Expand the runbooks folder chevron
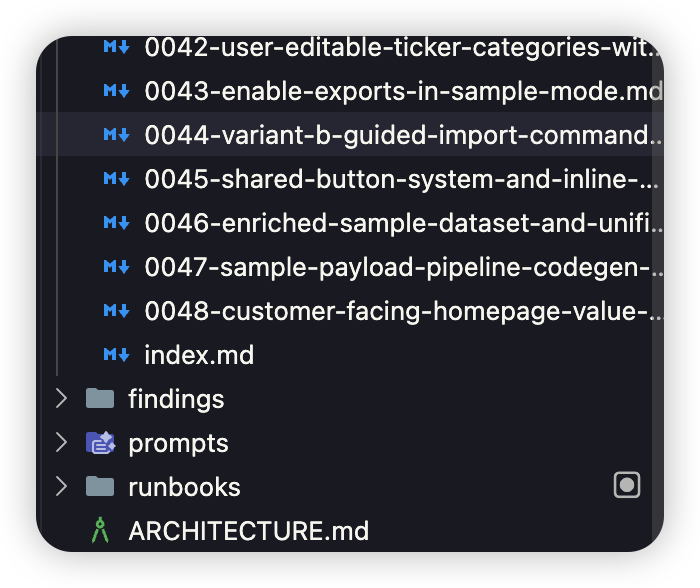This screenshot has width=700, height=588. pyautogui.click(x=61, y=487)
